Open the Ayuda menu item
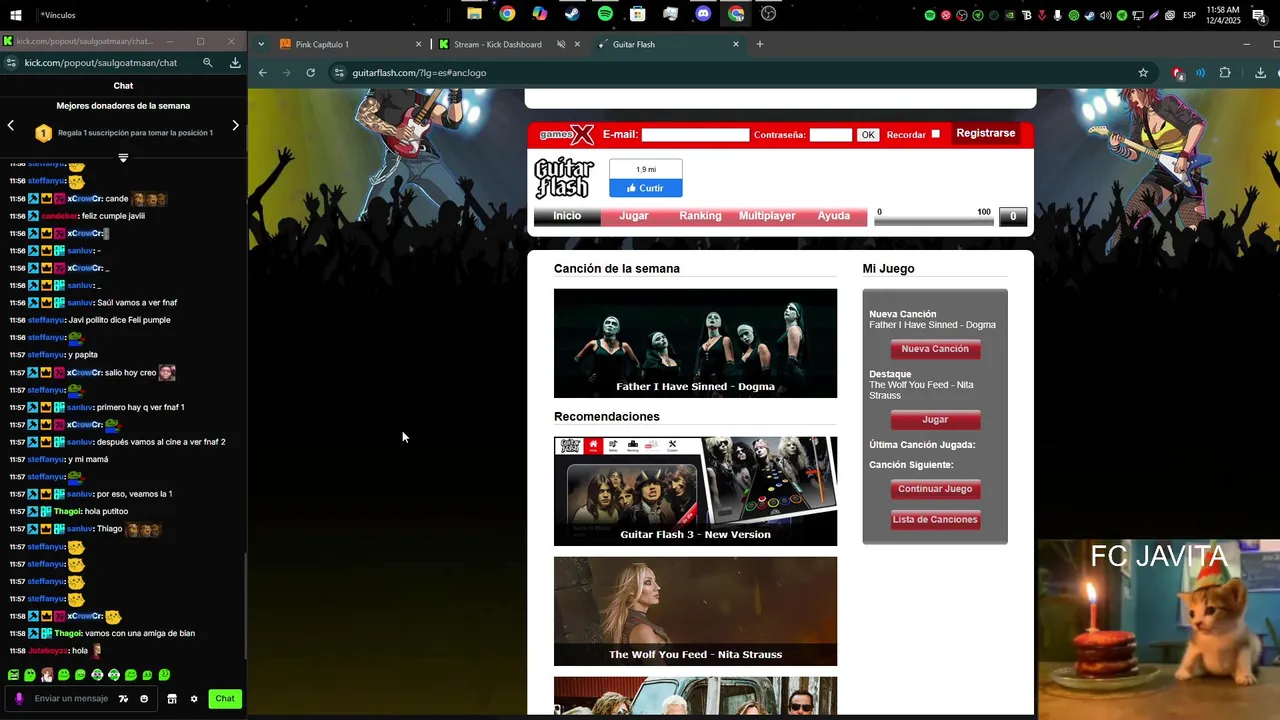The width and height of the screenshot is (1280, 720). 834,216
